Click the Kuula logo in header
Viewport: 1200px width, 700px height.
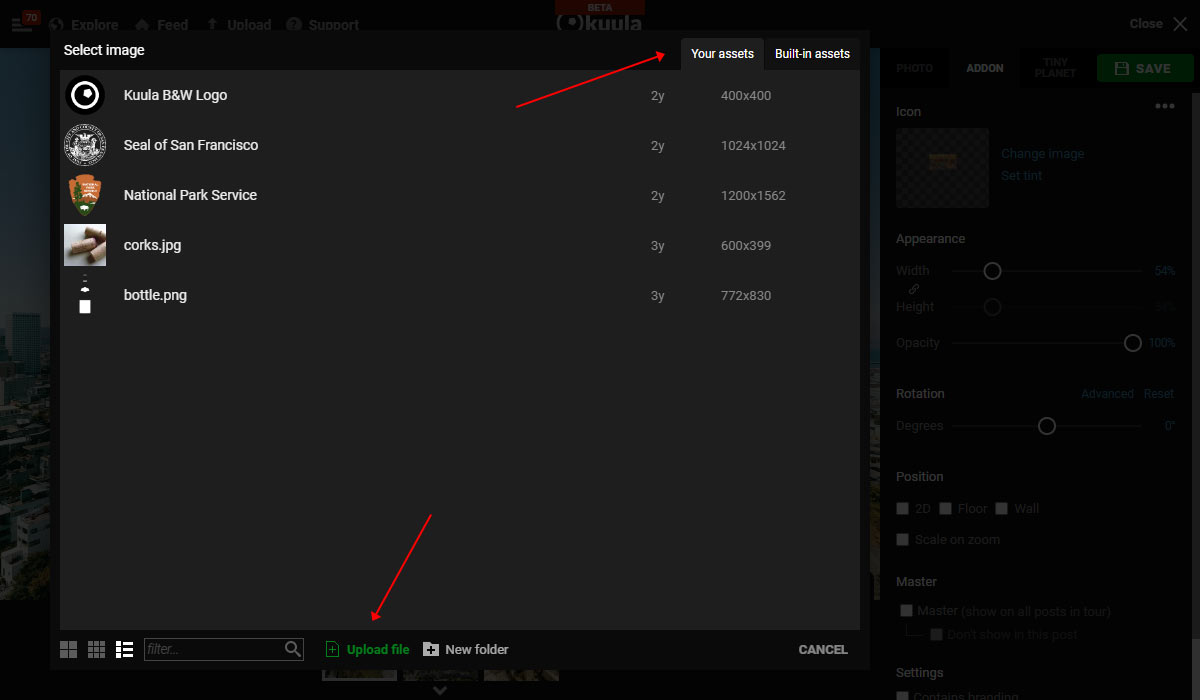click(x=599, y=23)
